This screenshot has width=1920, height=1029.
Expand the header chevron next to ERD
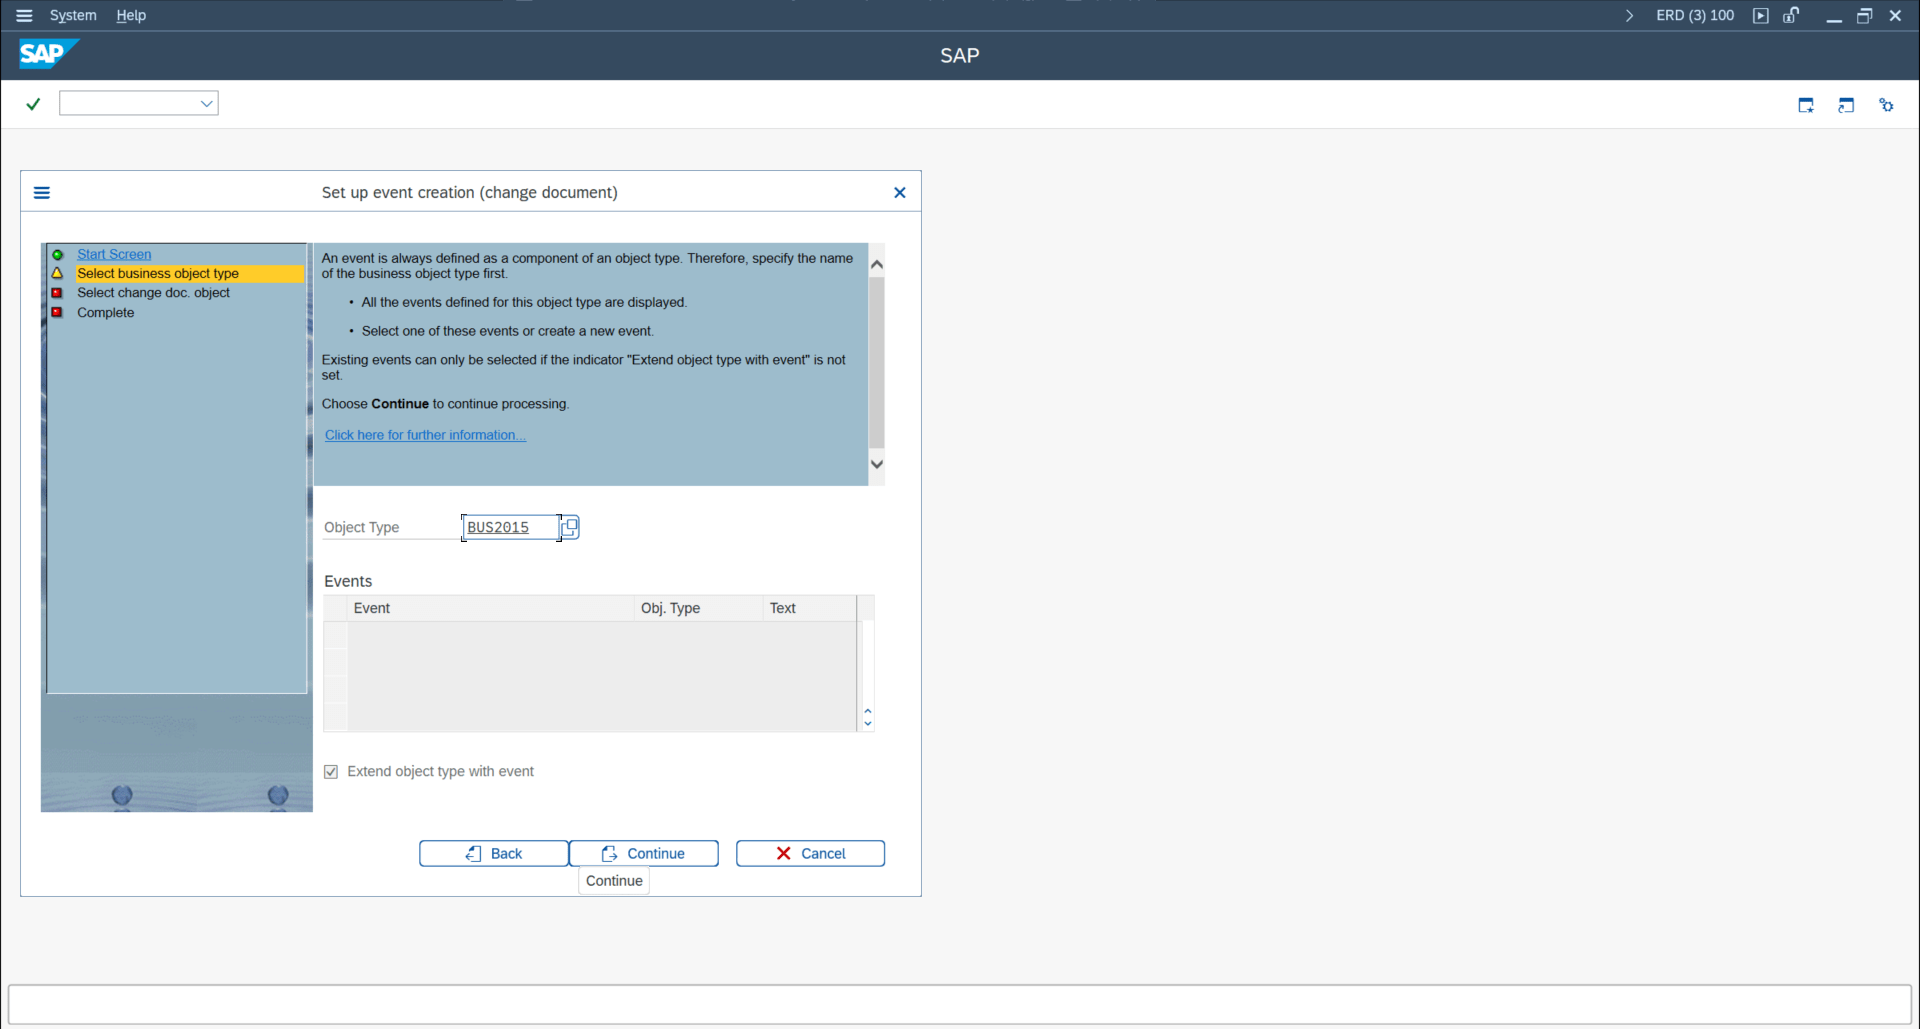point(1629,15)
